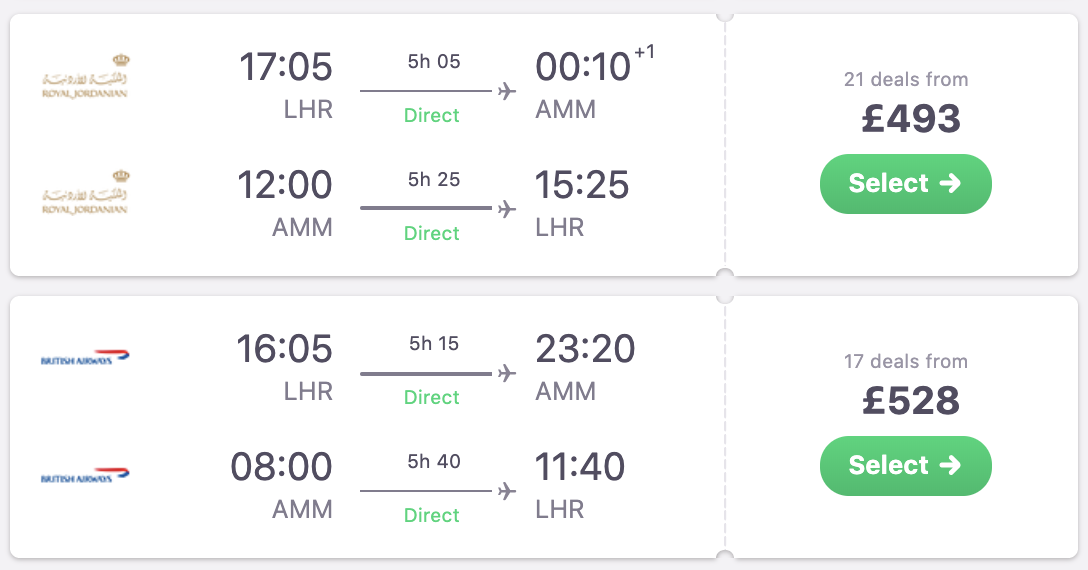Click '17 deals from' label
The height and width of the screenshot is (570, 1088).
pos(906,362)
